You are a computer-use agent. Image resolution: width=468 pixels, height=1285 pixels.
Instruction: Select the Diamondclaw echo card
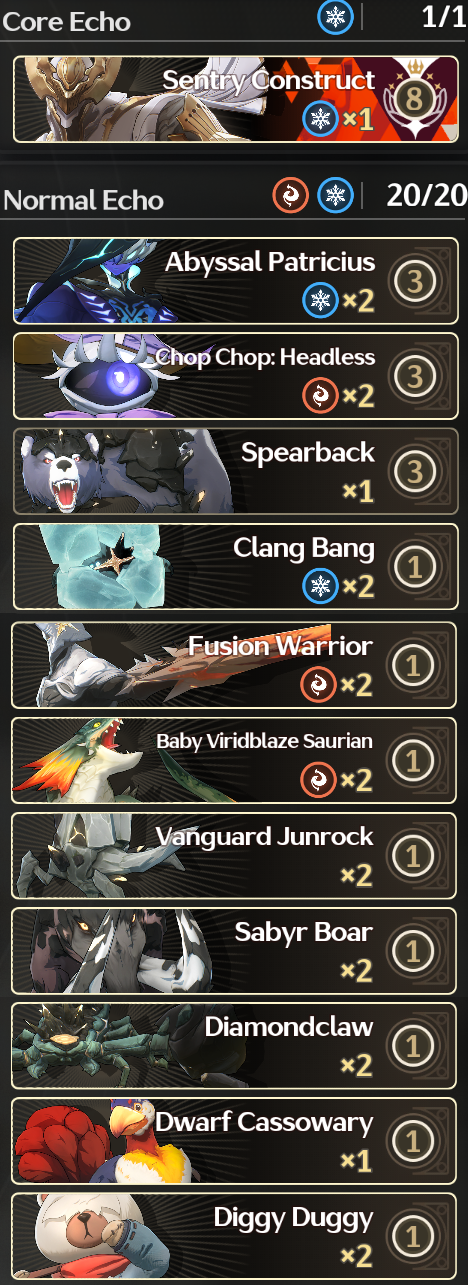tap(235, 1045)
